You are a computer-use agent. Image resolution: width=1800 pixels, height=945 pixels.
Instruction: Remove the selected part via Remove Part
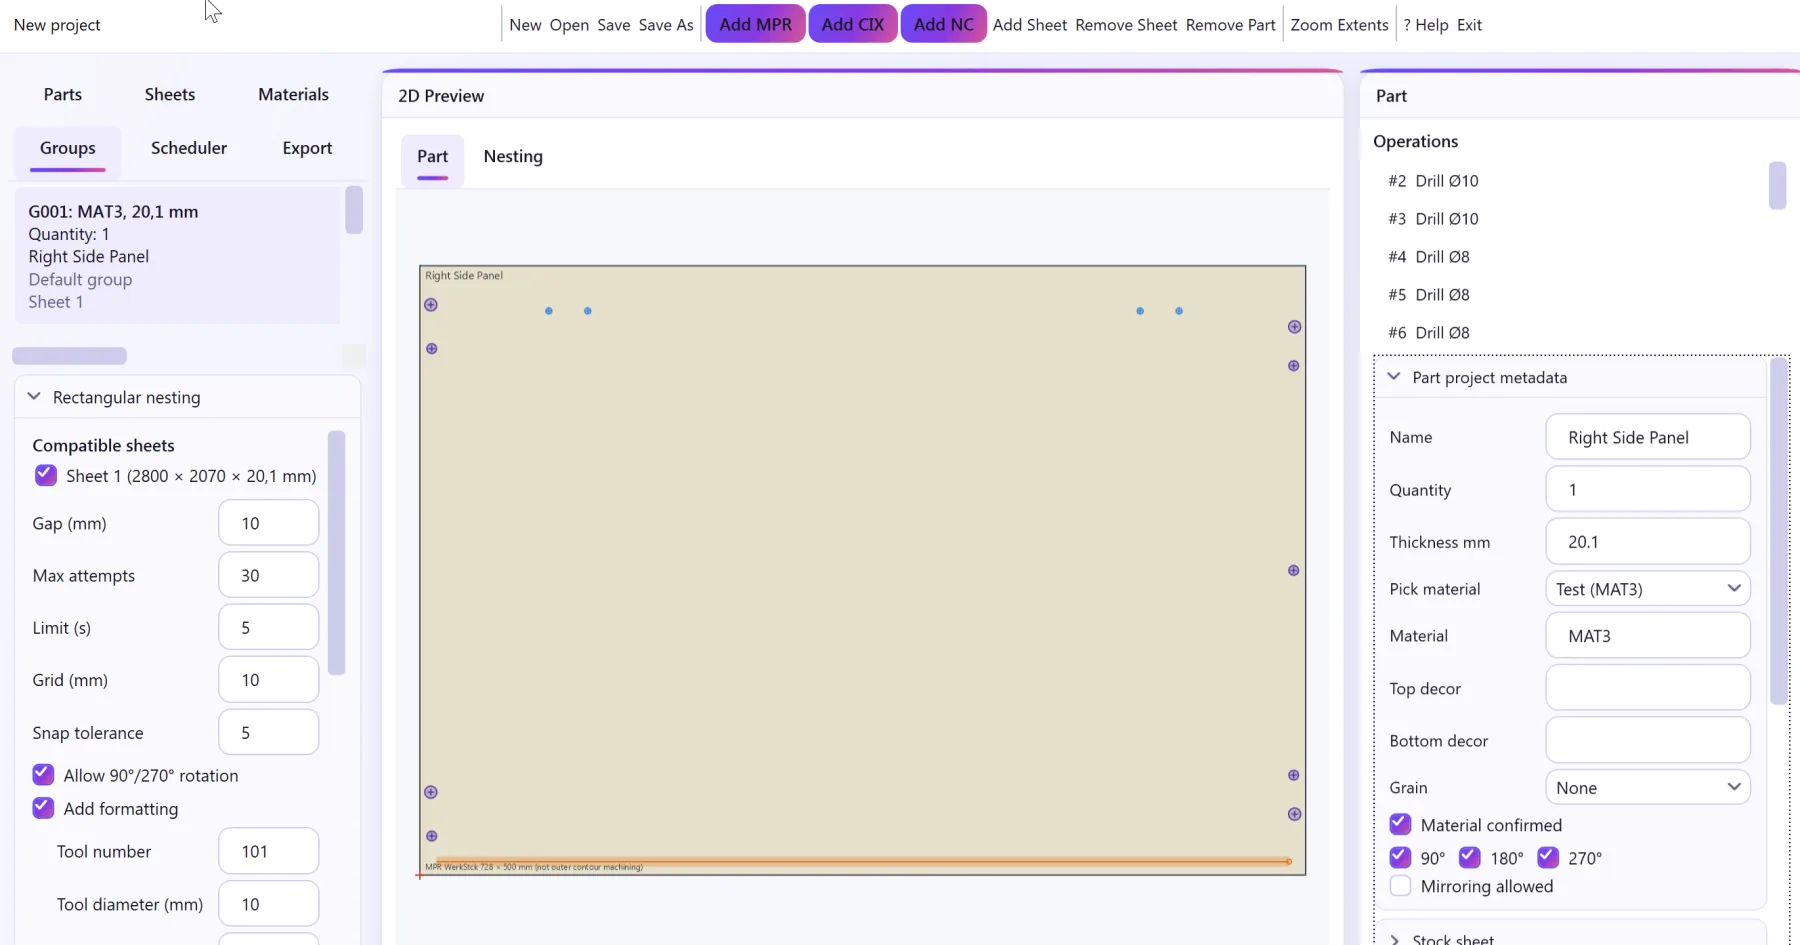click(x=1231, y=25)
